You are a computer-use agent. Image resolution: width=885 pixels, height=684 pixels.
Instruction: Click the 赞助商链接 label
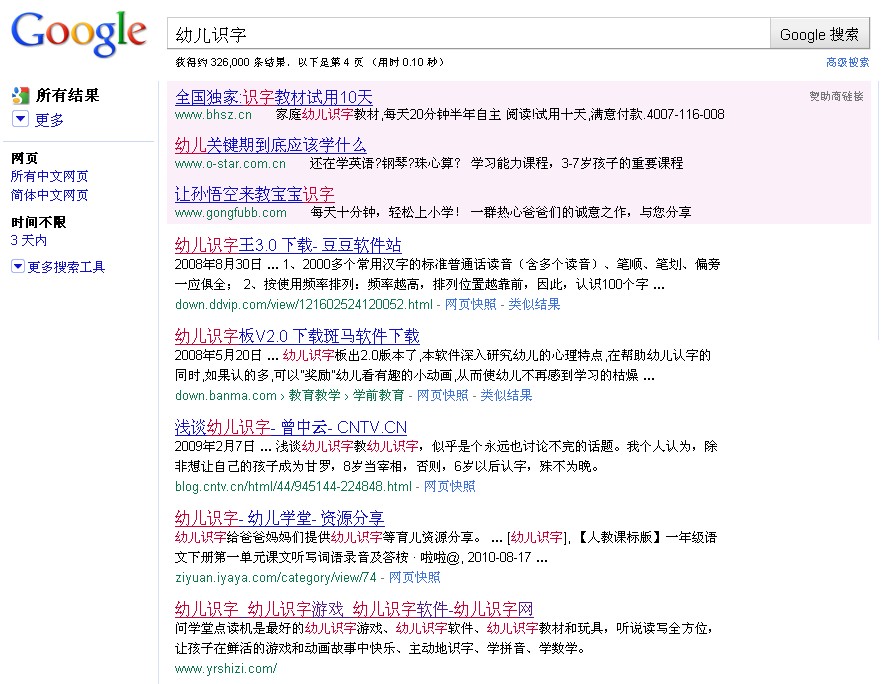pos(836,96)
